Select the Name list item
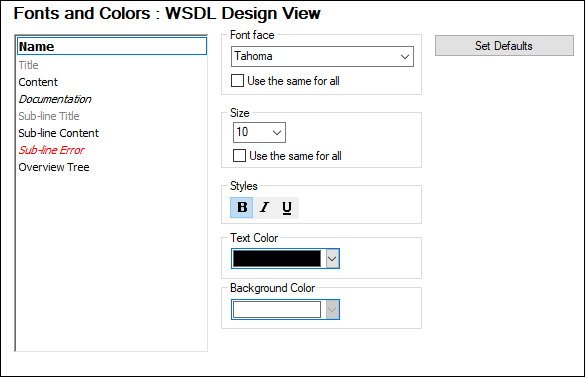The image size is (586, 378). (112, 46)
